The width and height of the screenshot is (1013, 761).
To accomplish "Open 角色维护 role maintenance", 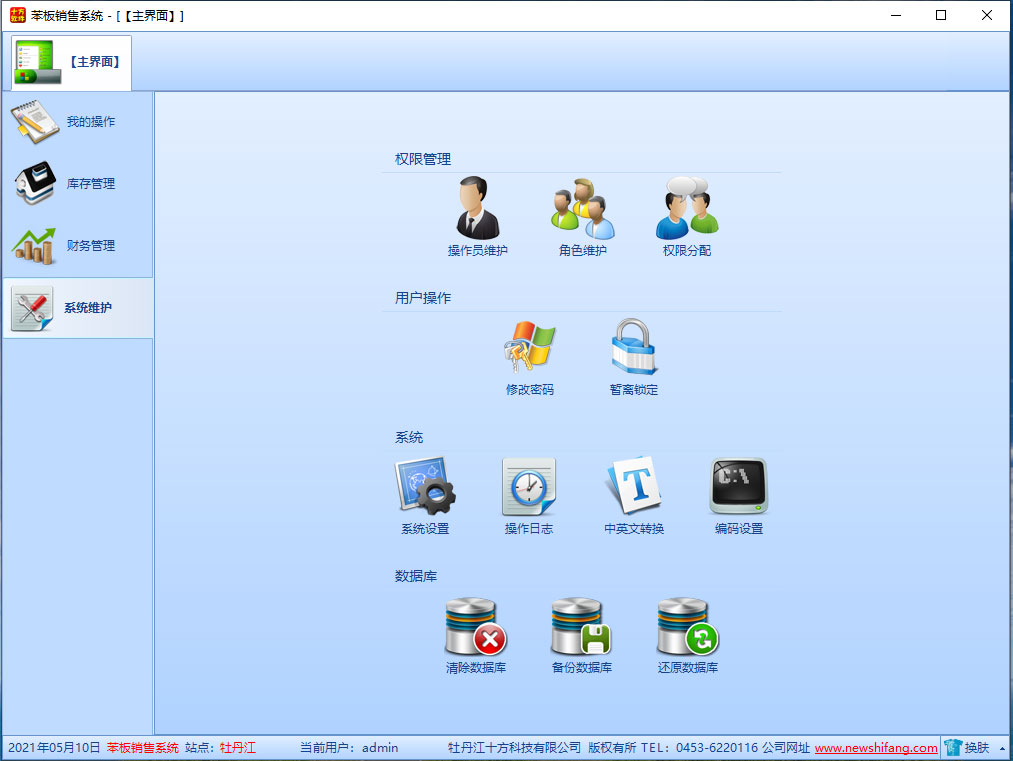I will pos(583,209).
